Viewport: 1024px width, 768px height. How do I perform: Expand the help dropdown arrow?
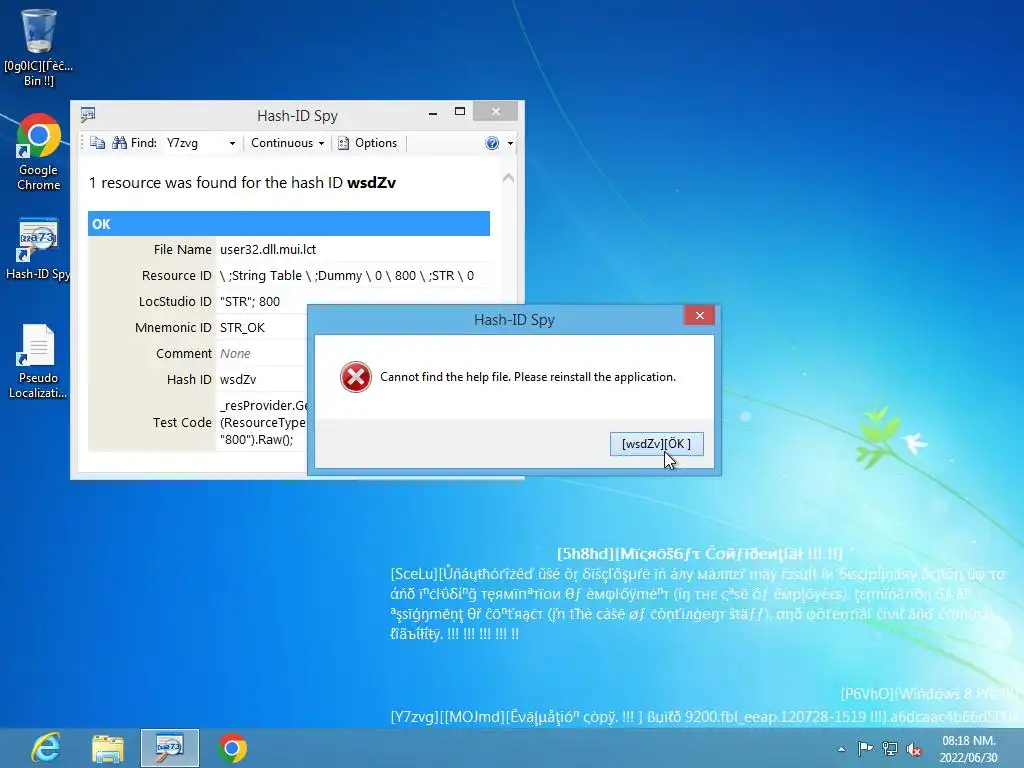coord(511,144)
